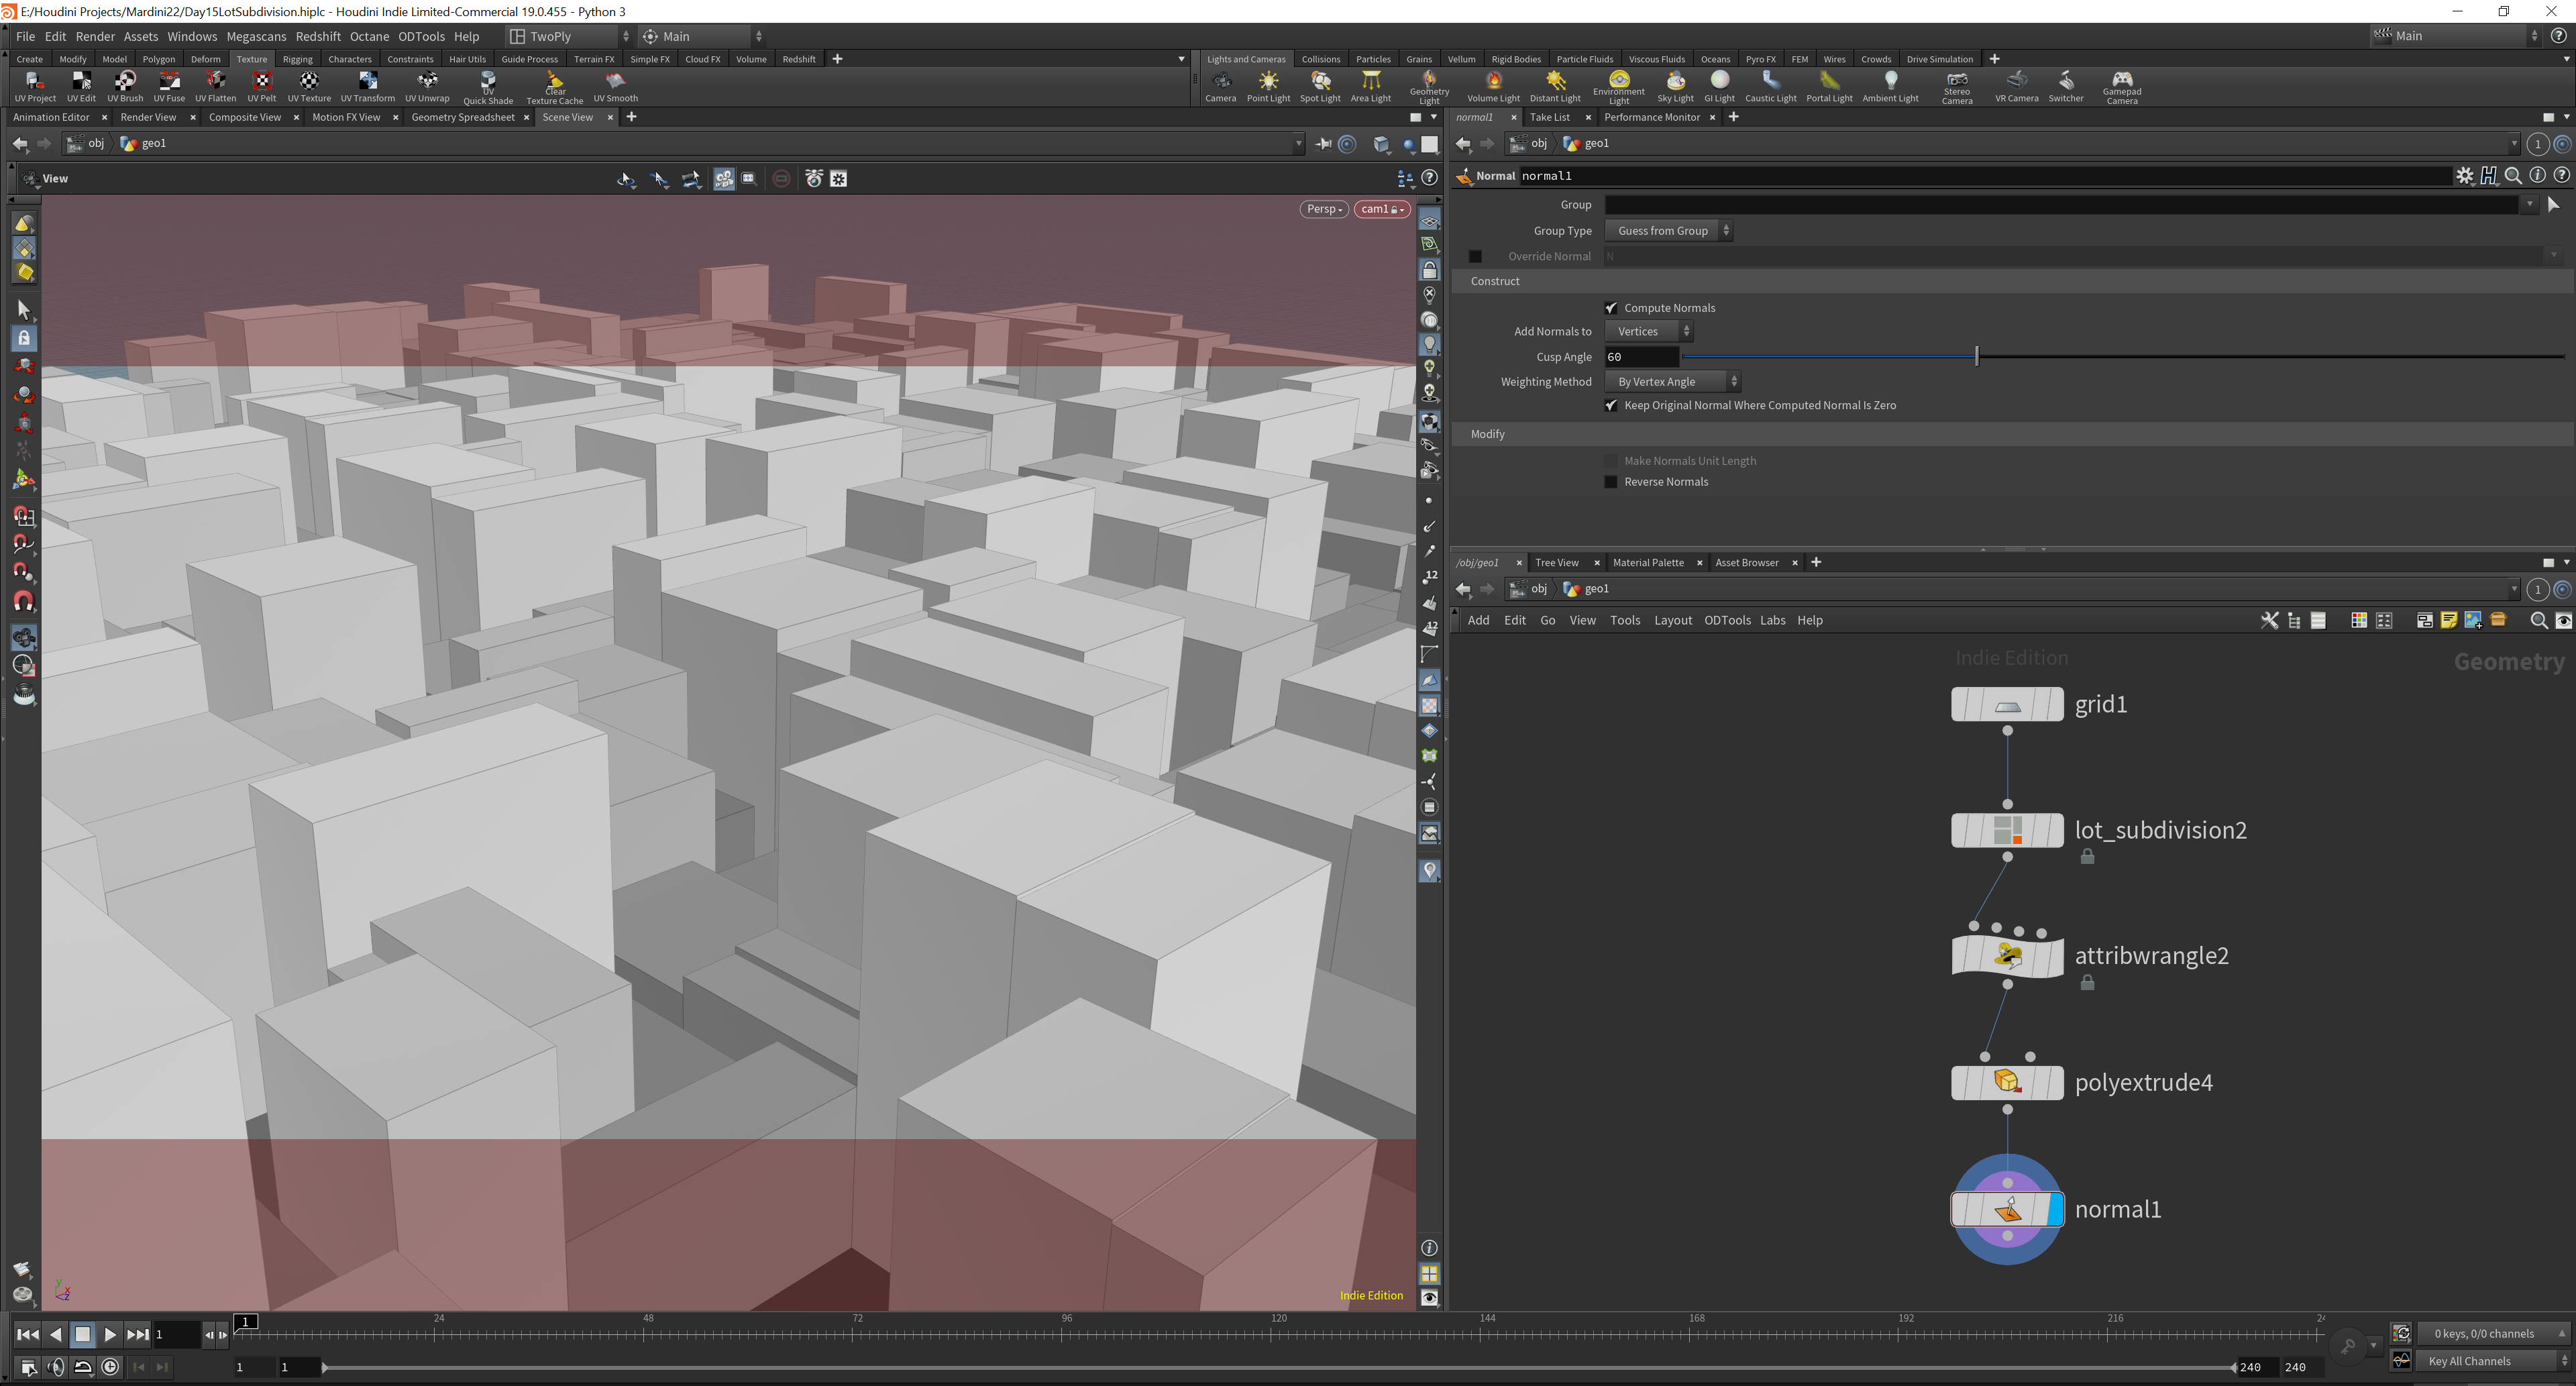This screenshot has height=1386, width=2576.
Task: Open the Megascans menu
Action: [256, 37]
